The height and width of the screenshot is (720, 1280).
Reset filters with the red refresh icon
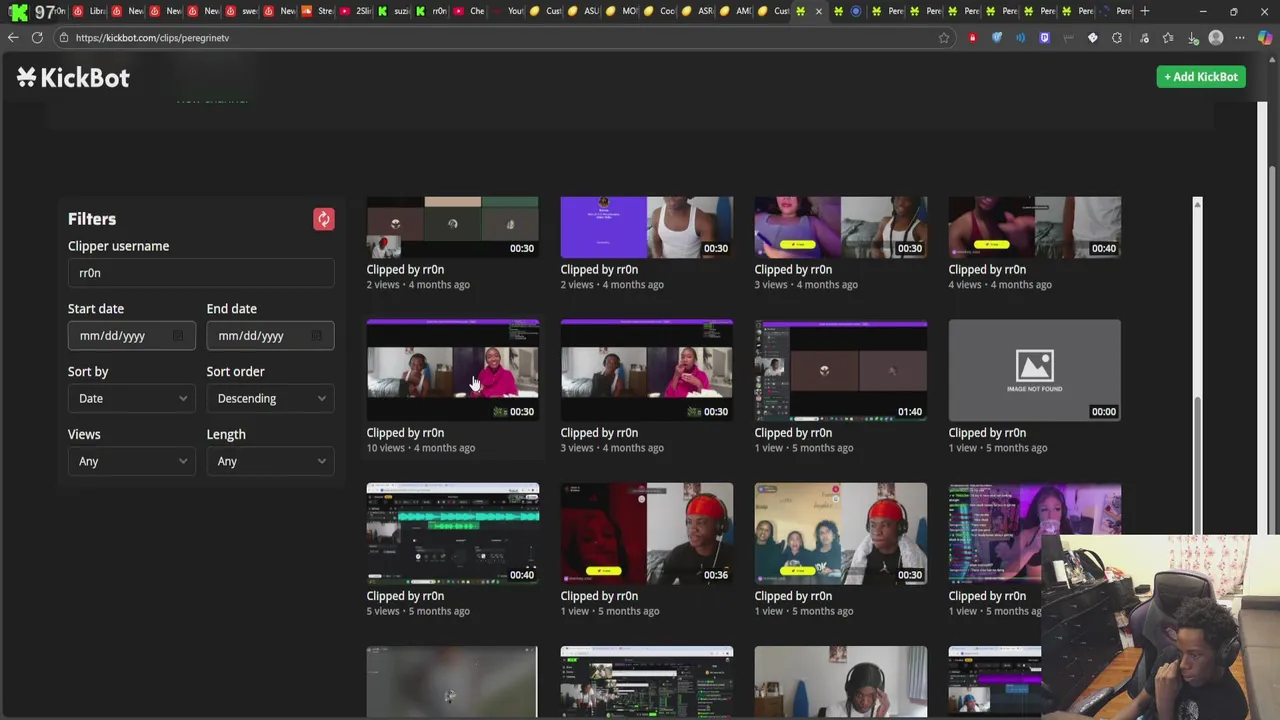(x=323, y=219)
